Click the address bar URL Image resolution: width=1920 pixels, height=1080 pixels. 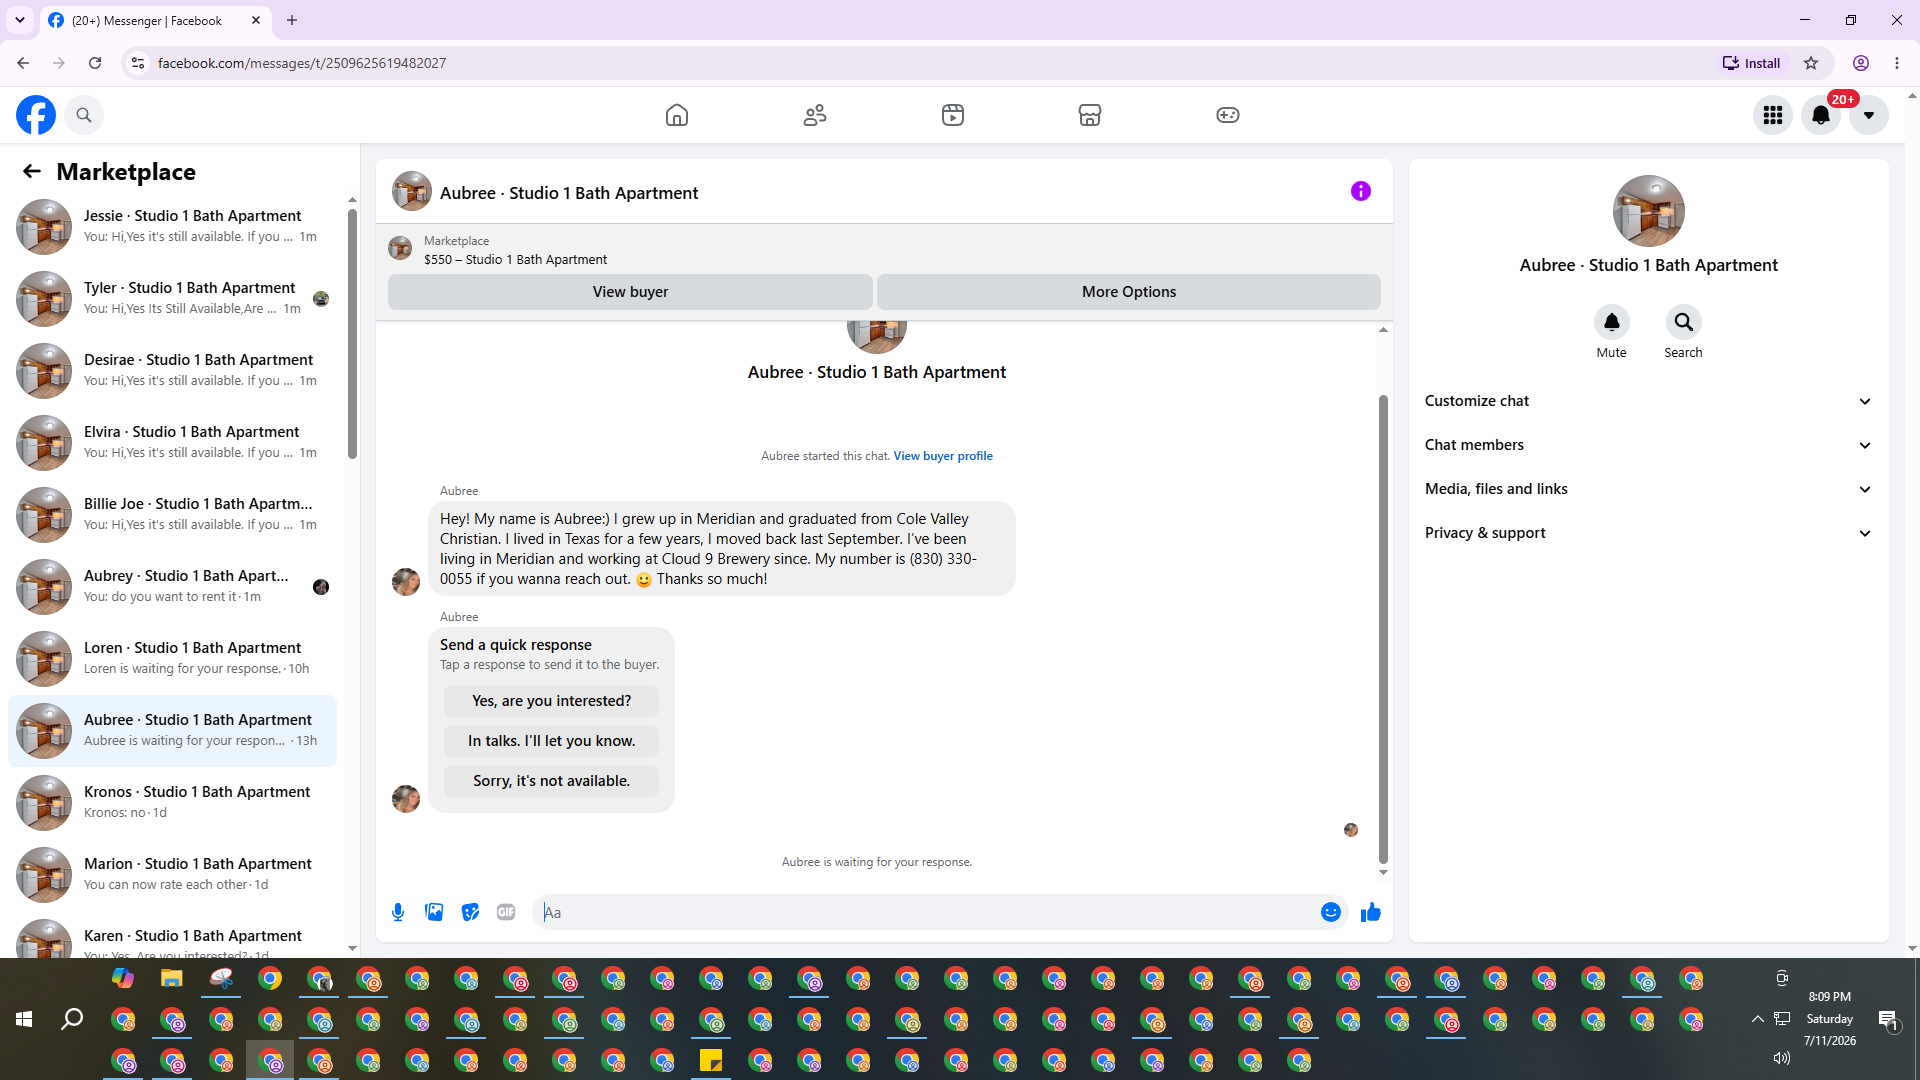pos(302,63)
